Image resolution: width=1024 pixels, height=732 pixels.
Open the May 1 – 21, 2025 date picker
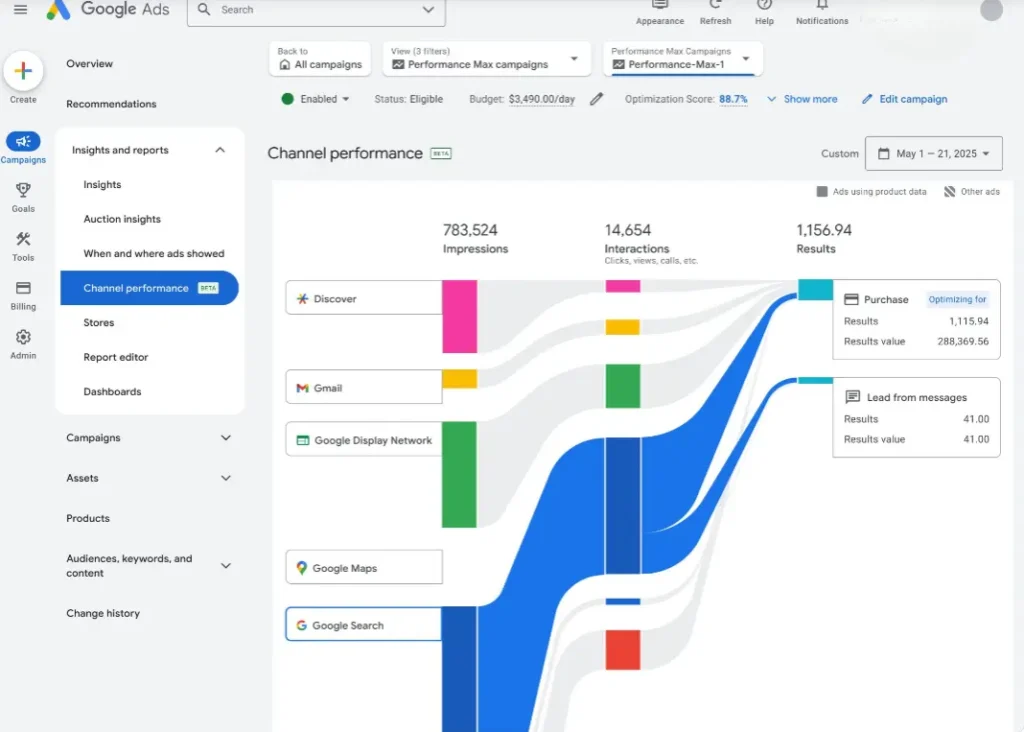pyautogui.click(x=933, y=154)
